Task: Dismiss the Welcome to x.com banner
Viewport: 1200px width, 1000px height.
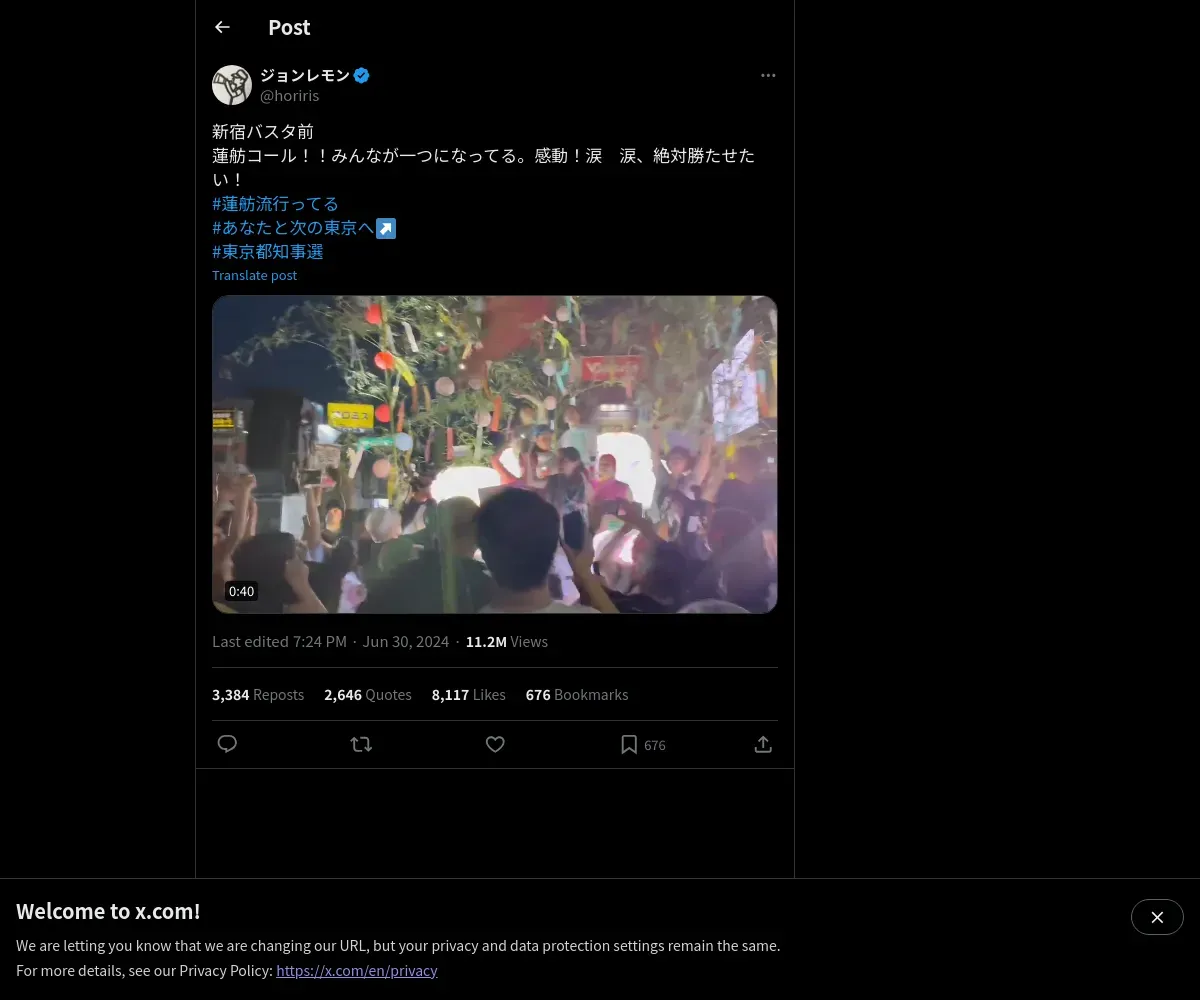Action: click(1157, 917)
